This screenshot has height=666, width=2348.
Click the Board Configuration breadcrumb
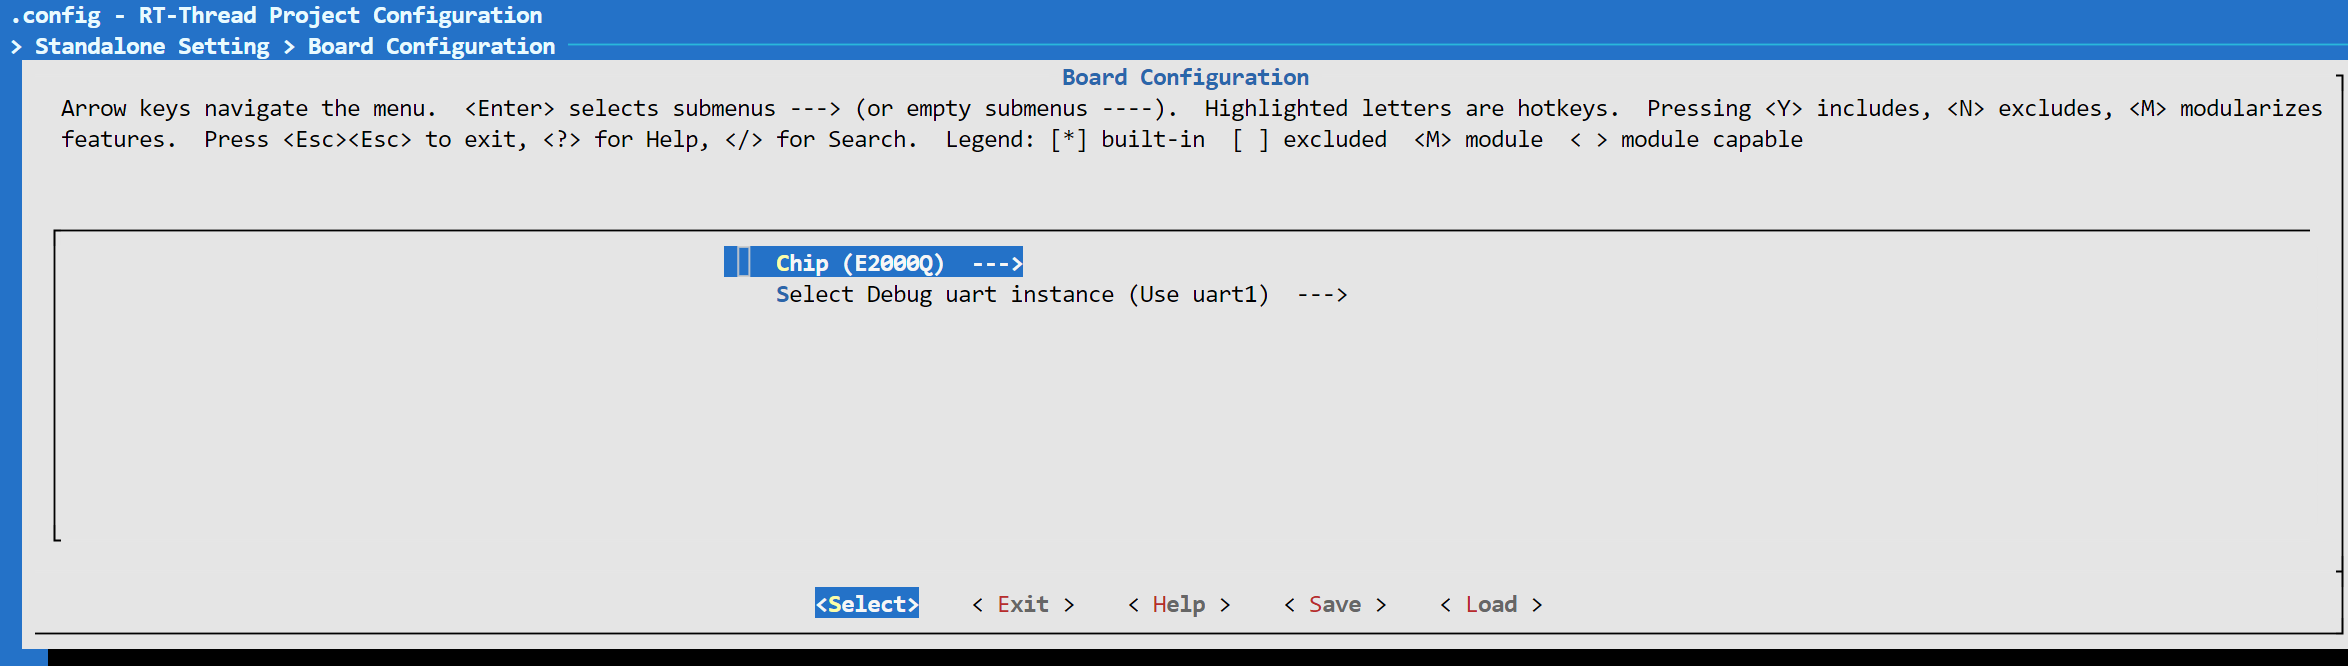(x=431, y=47)
